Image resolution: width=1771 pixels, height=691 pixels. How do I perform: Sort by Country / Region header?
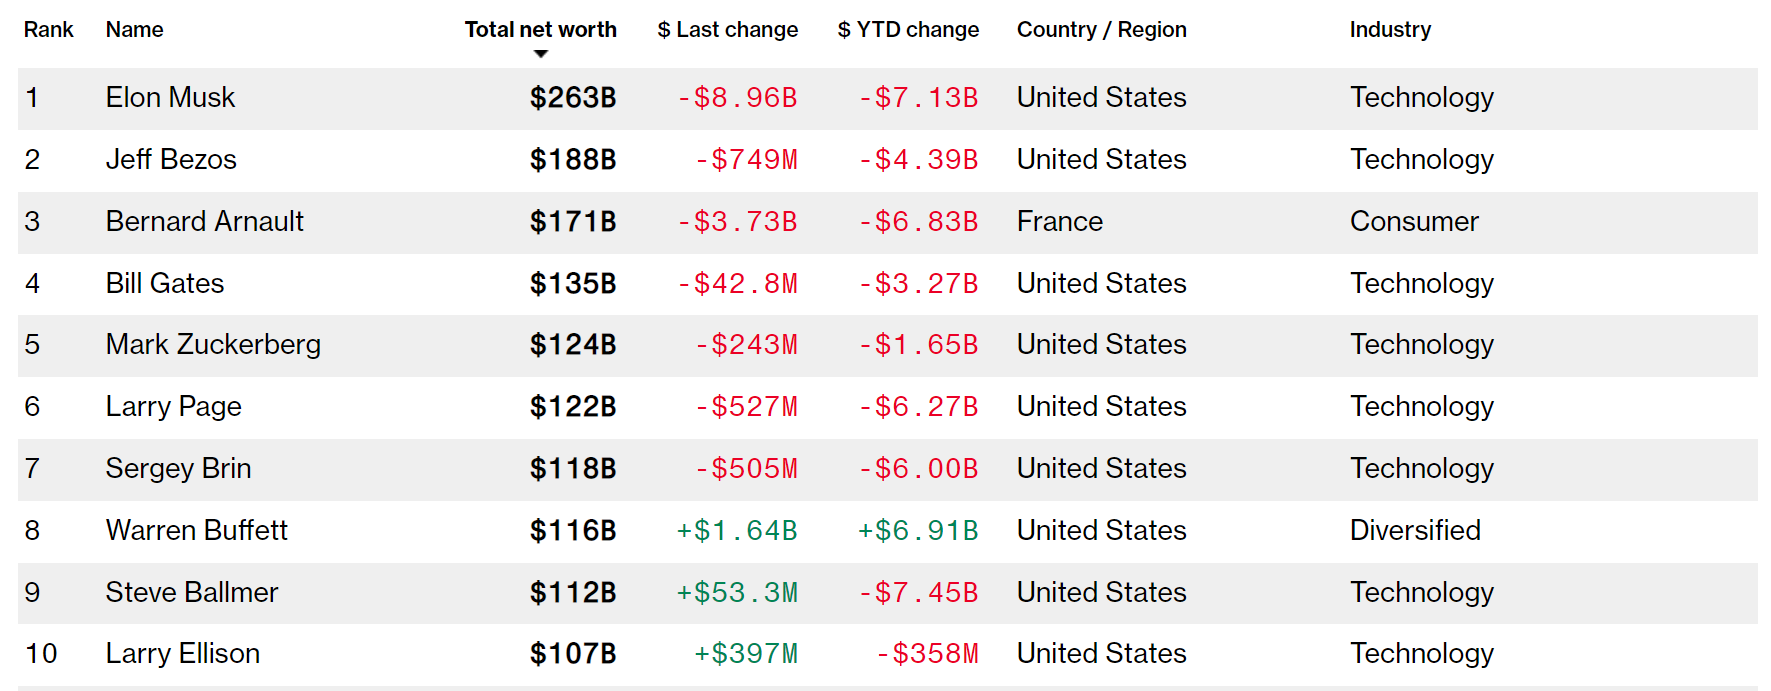[1101, 30]
